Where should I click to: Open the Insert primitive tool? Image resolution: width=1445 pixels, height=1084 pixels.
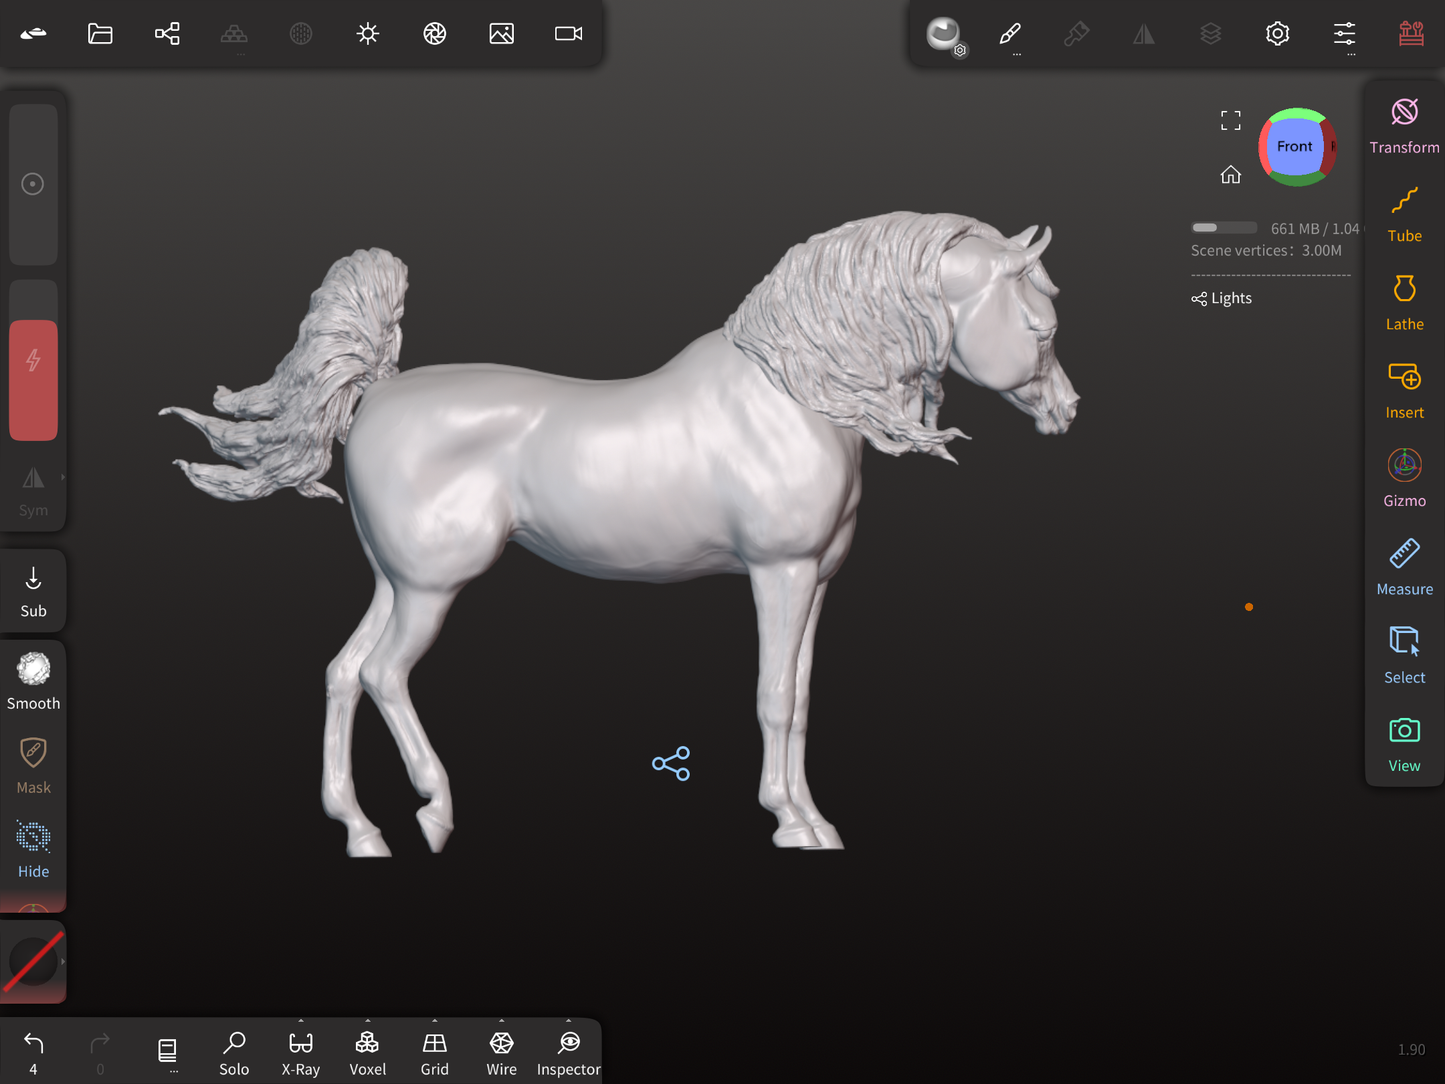click(1404, 391)
